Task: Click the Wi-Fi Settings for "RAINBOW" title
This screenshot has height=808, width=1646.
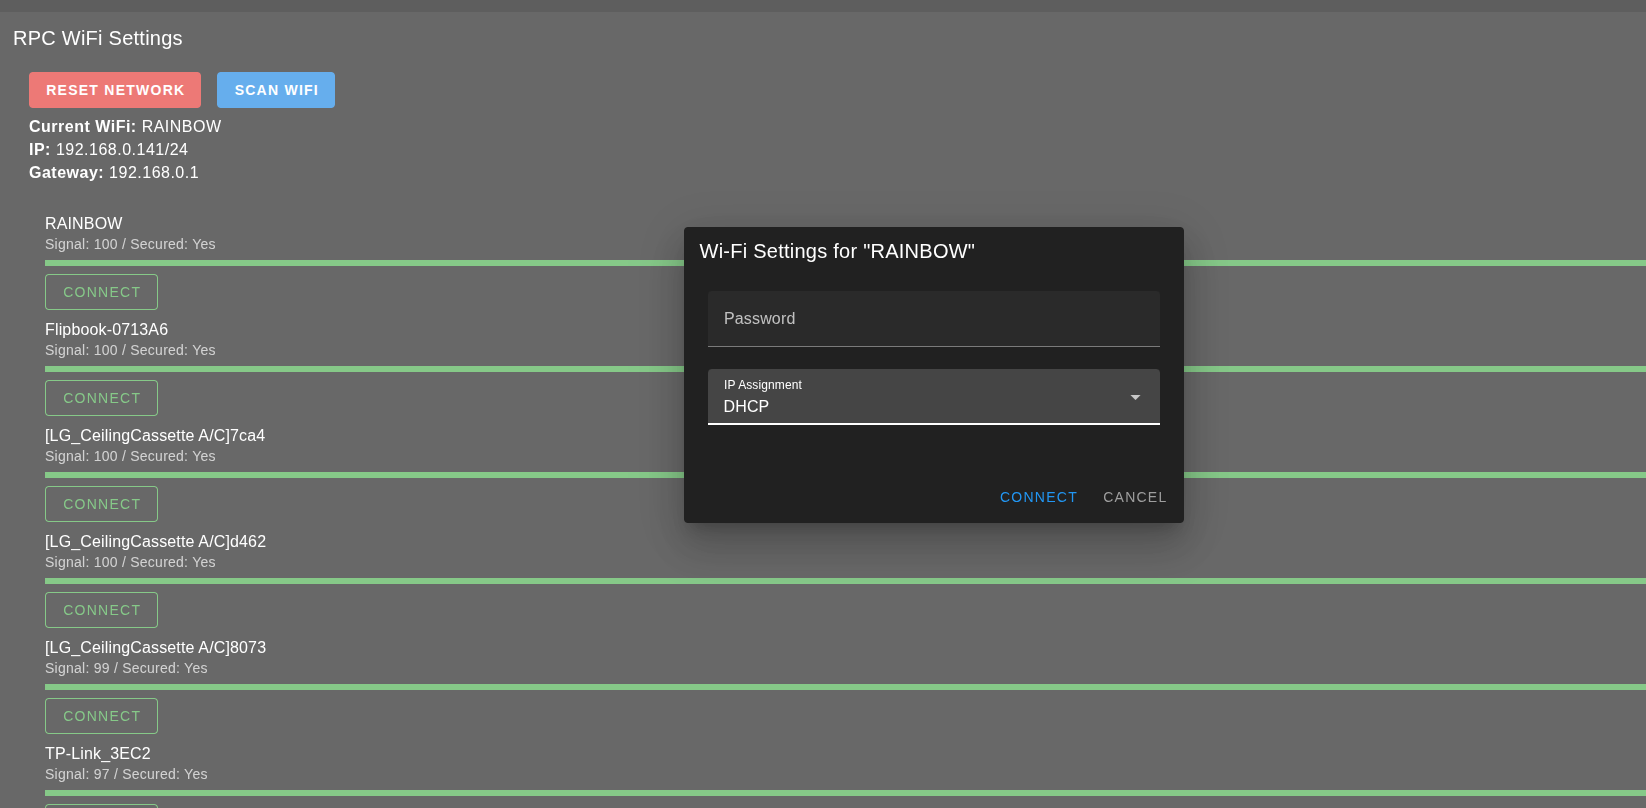Action: (837, 251)
